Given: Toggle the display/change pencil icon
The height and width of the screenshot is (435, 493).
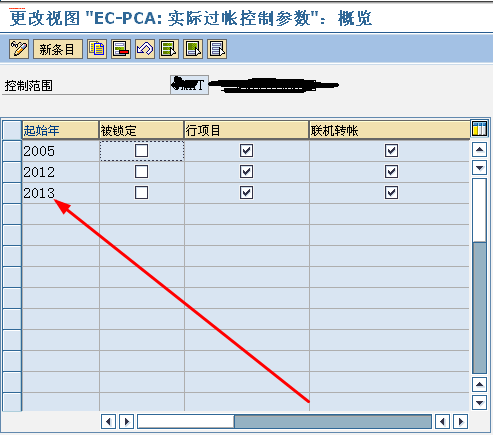Looking at the screenshot, I should [x=19, y=49].
